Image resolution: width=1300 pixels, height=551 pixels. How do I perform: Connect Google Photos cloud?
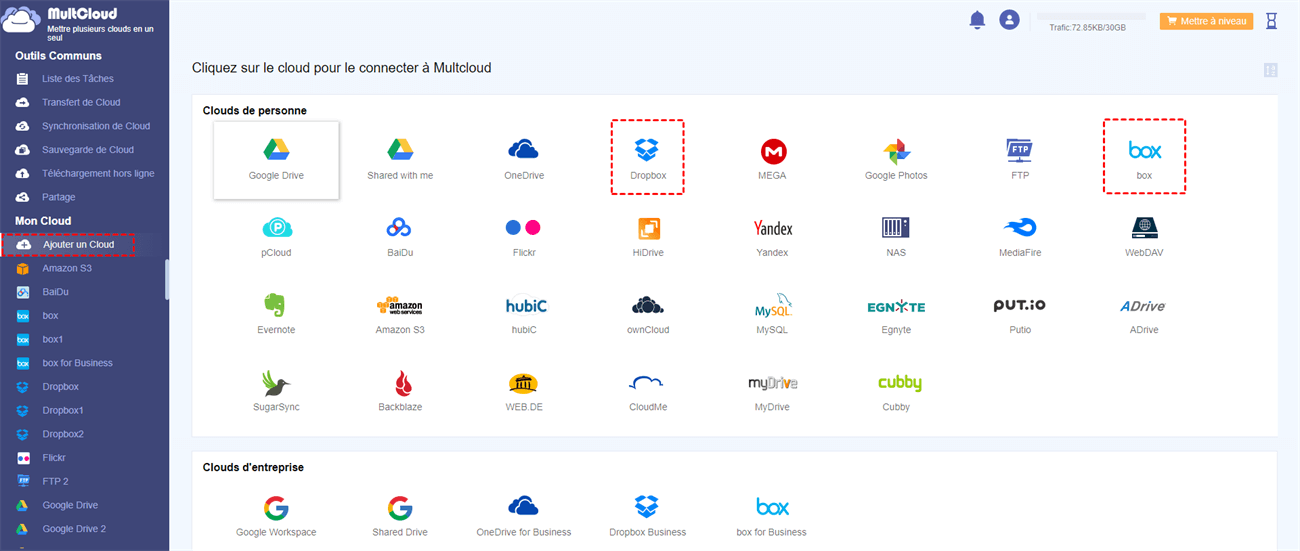click(x=896, y=160)
